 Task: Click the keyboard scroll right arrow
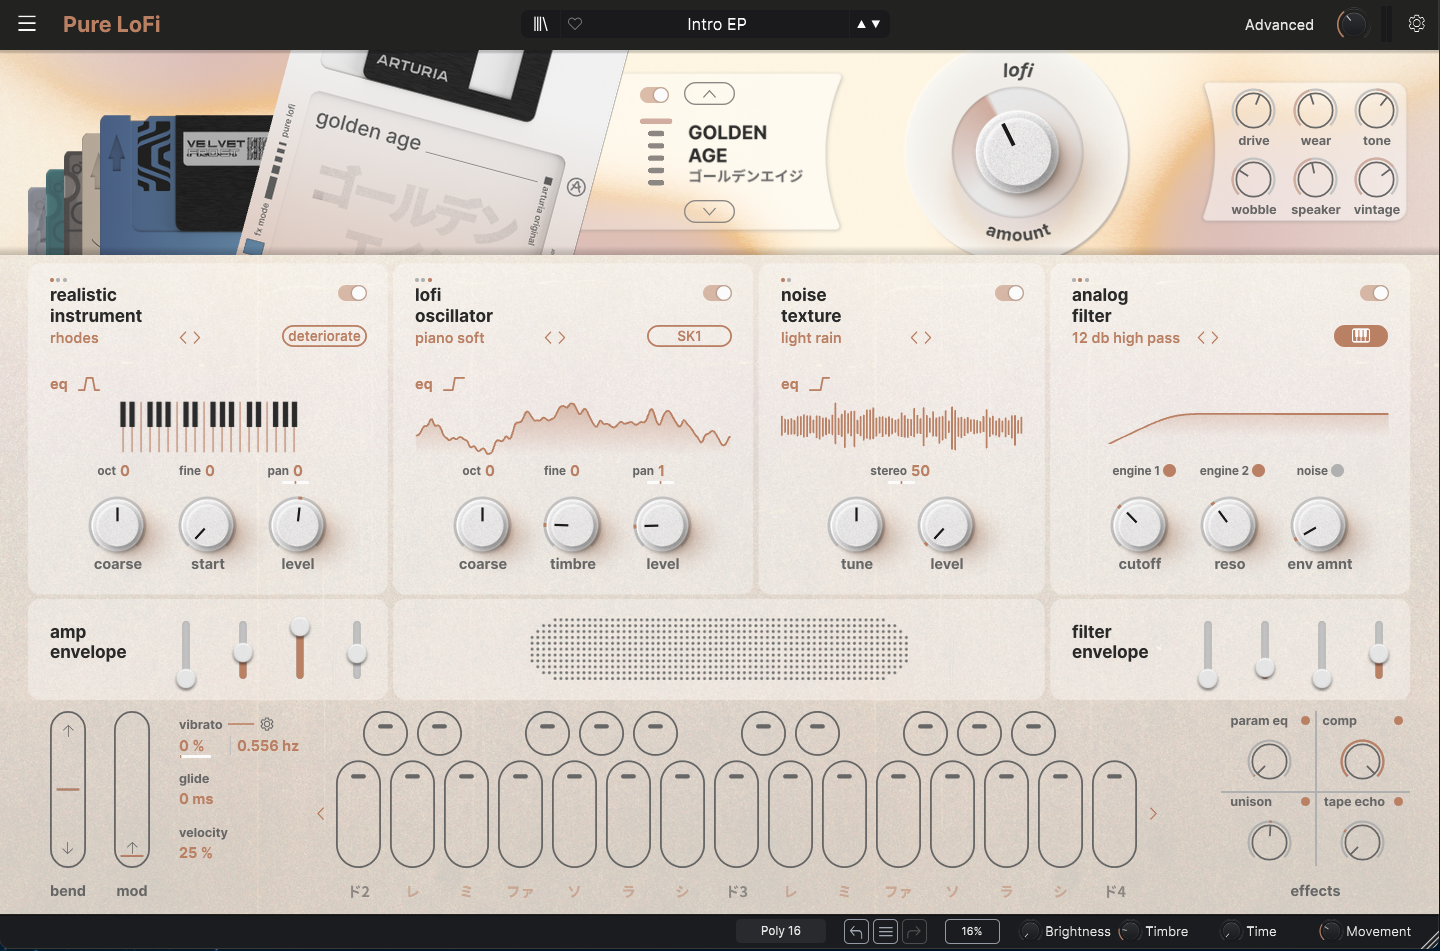1153,813
